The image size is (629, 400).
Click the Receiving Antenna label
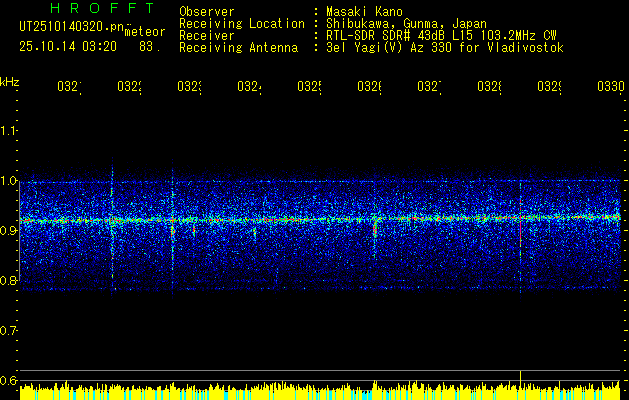point(238,48)
